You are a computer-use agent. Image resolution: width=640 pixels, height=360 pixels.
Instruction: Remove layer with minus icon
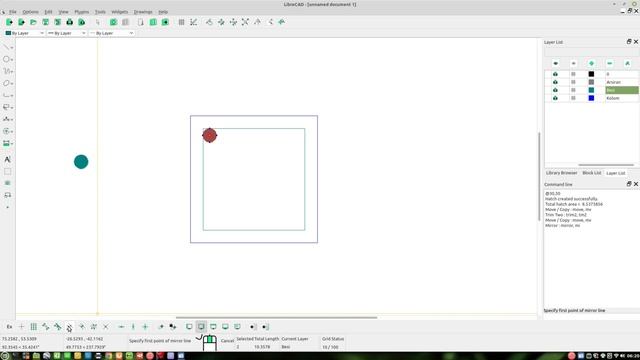pos(609,63)
